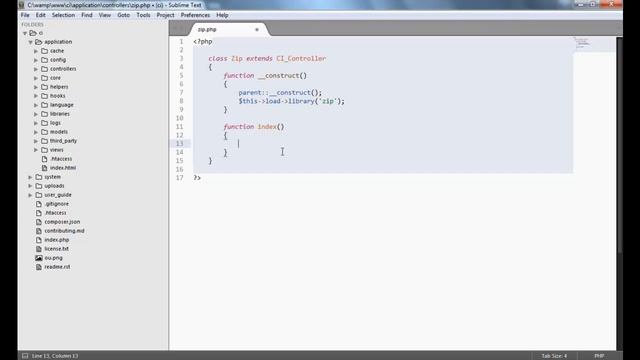Screen dimensions: 640x360
Task: Expand the core folder arrow
Action: click(x=36, y=78)
